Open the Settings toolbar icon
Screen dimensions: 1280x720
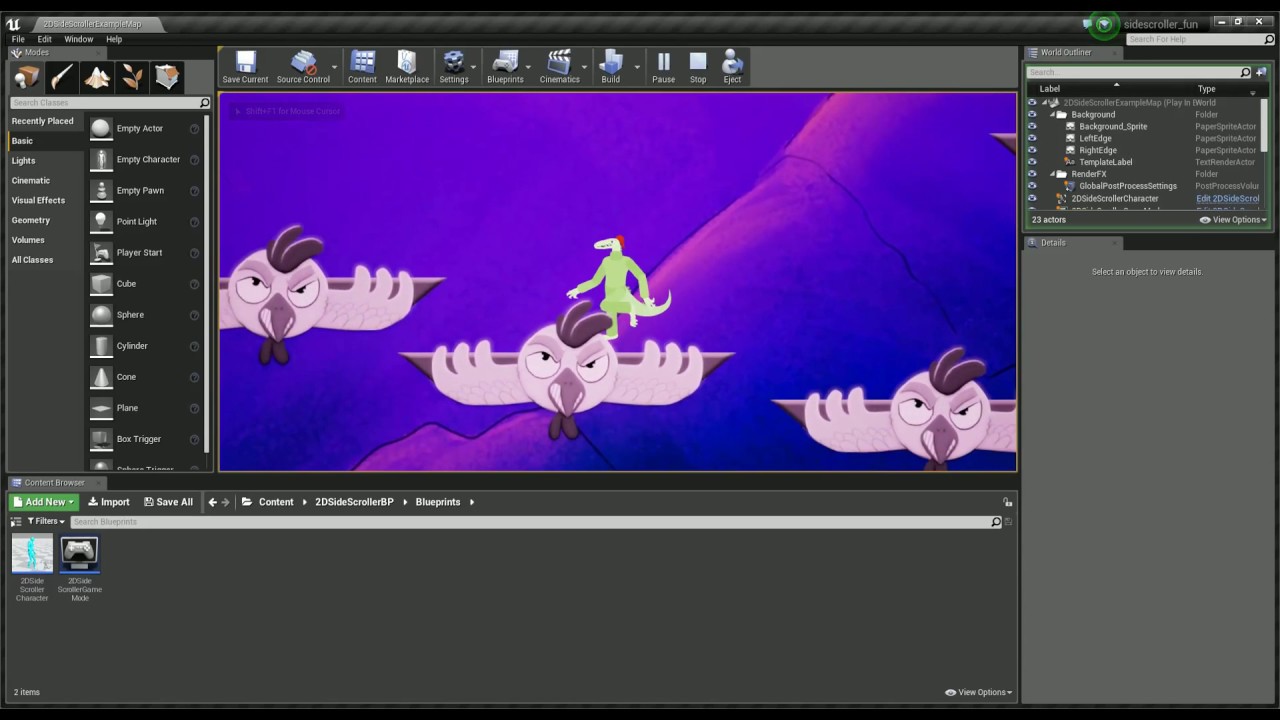[x=454, y=67]
